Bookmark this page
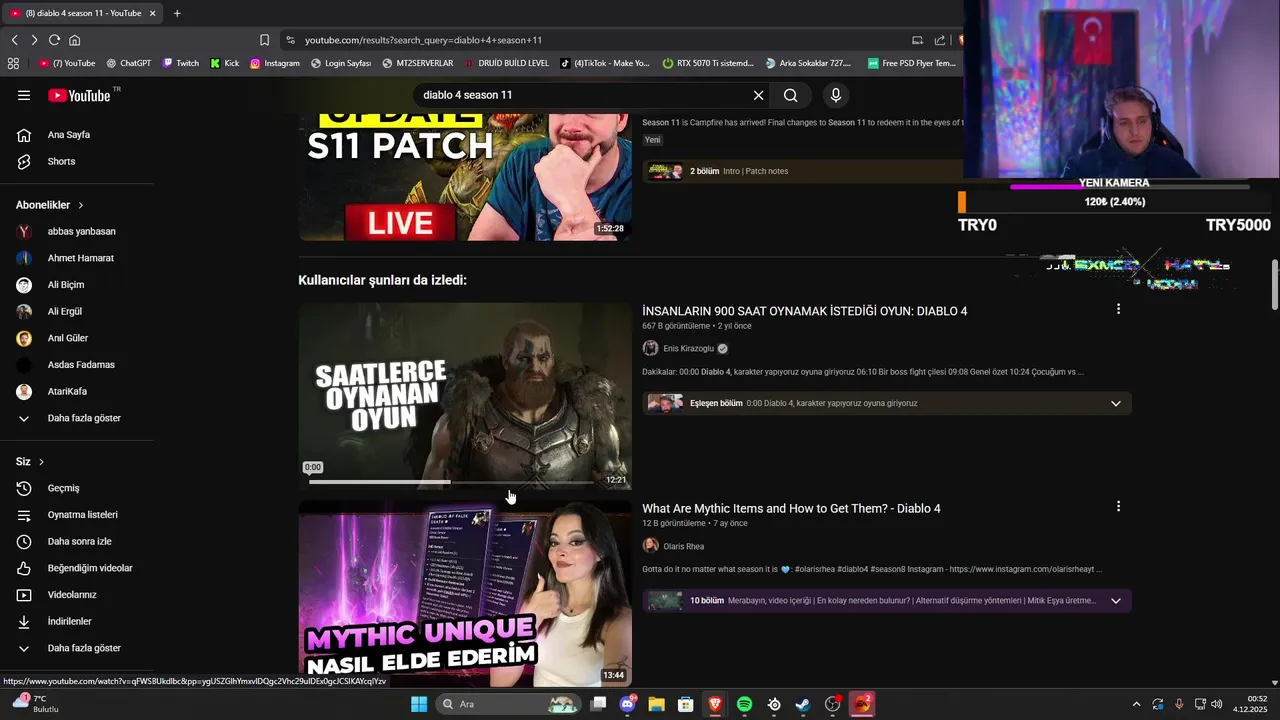 pyautogui.click(x=264, y=40)
